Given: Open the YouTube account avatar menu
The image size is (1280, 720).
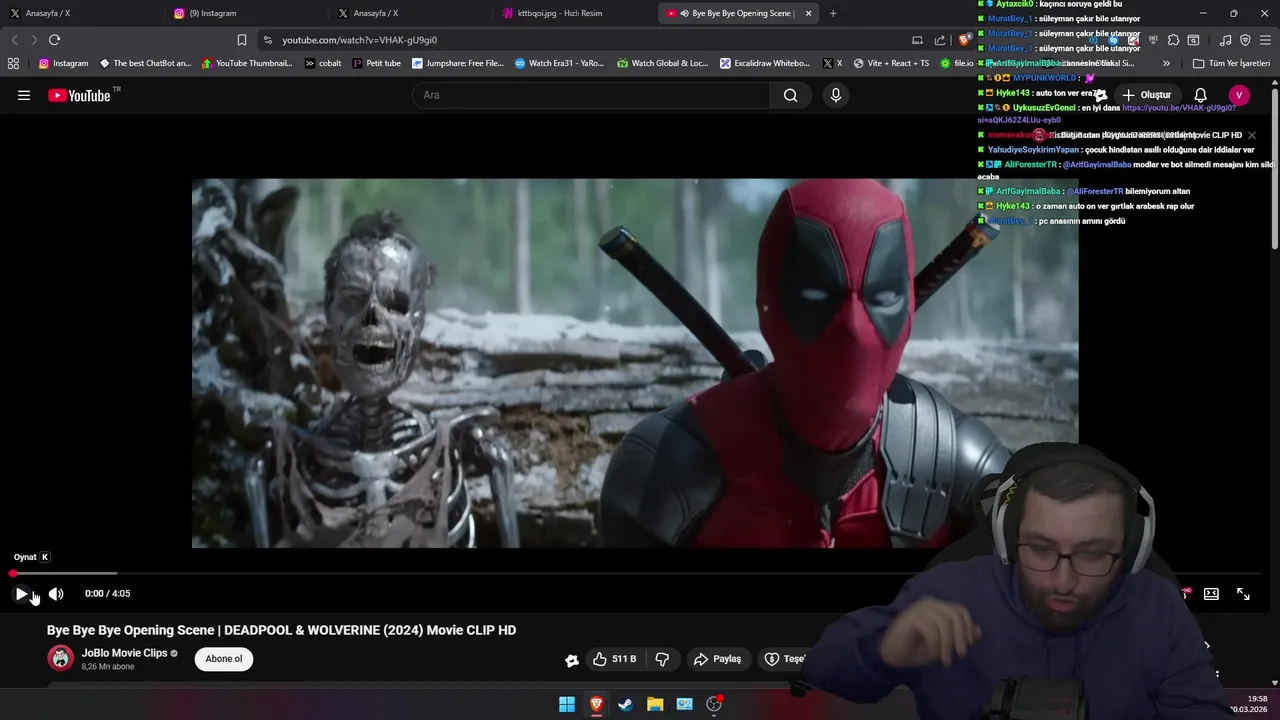Looking at the screenshot, I should click(x=1239, y=95).
